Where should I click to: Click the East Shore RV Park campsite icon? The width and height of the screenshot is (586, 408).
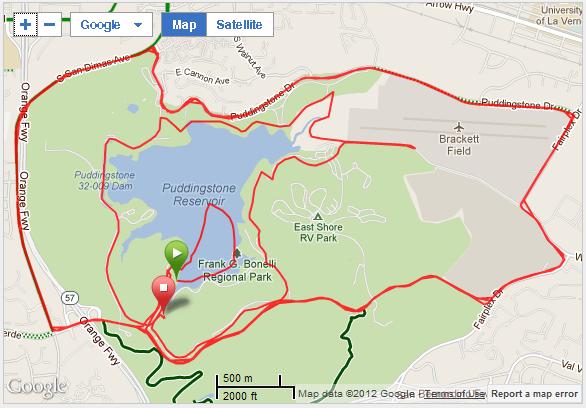click(318, 216)
